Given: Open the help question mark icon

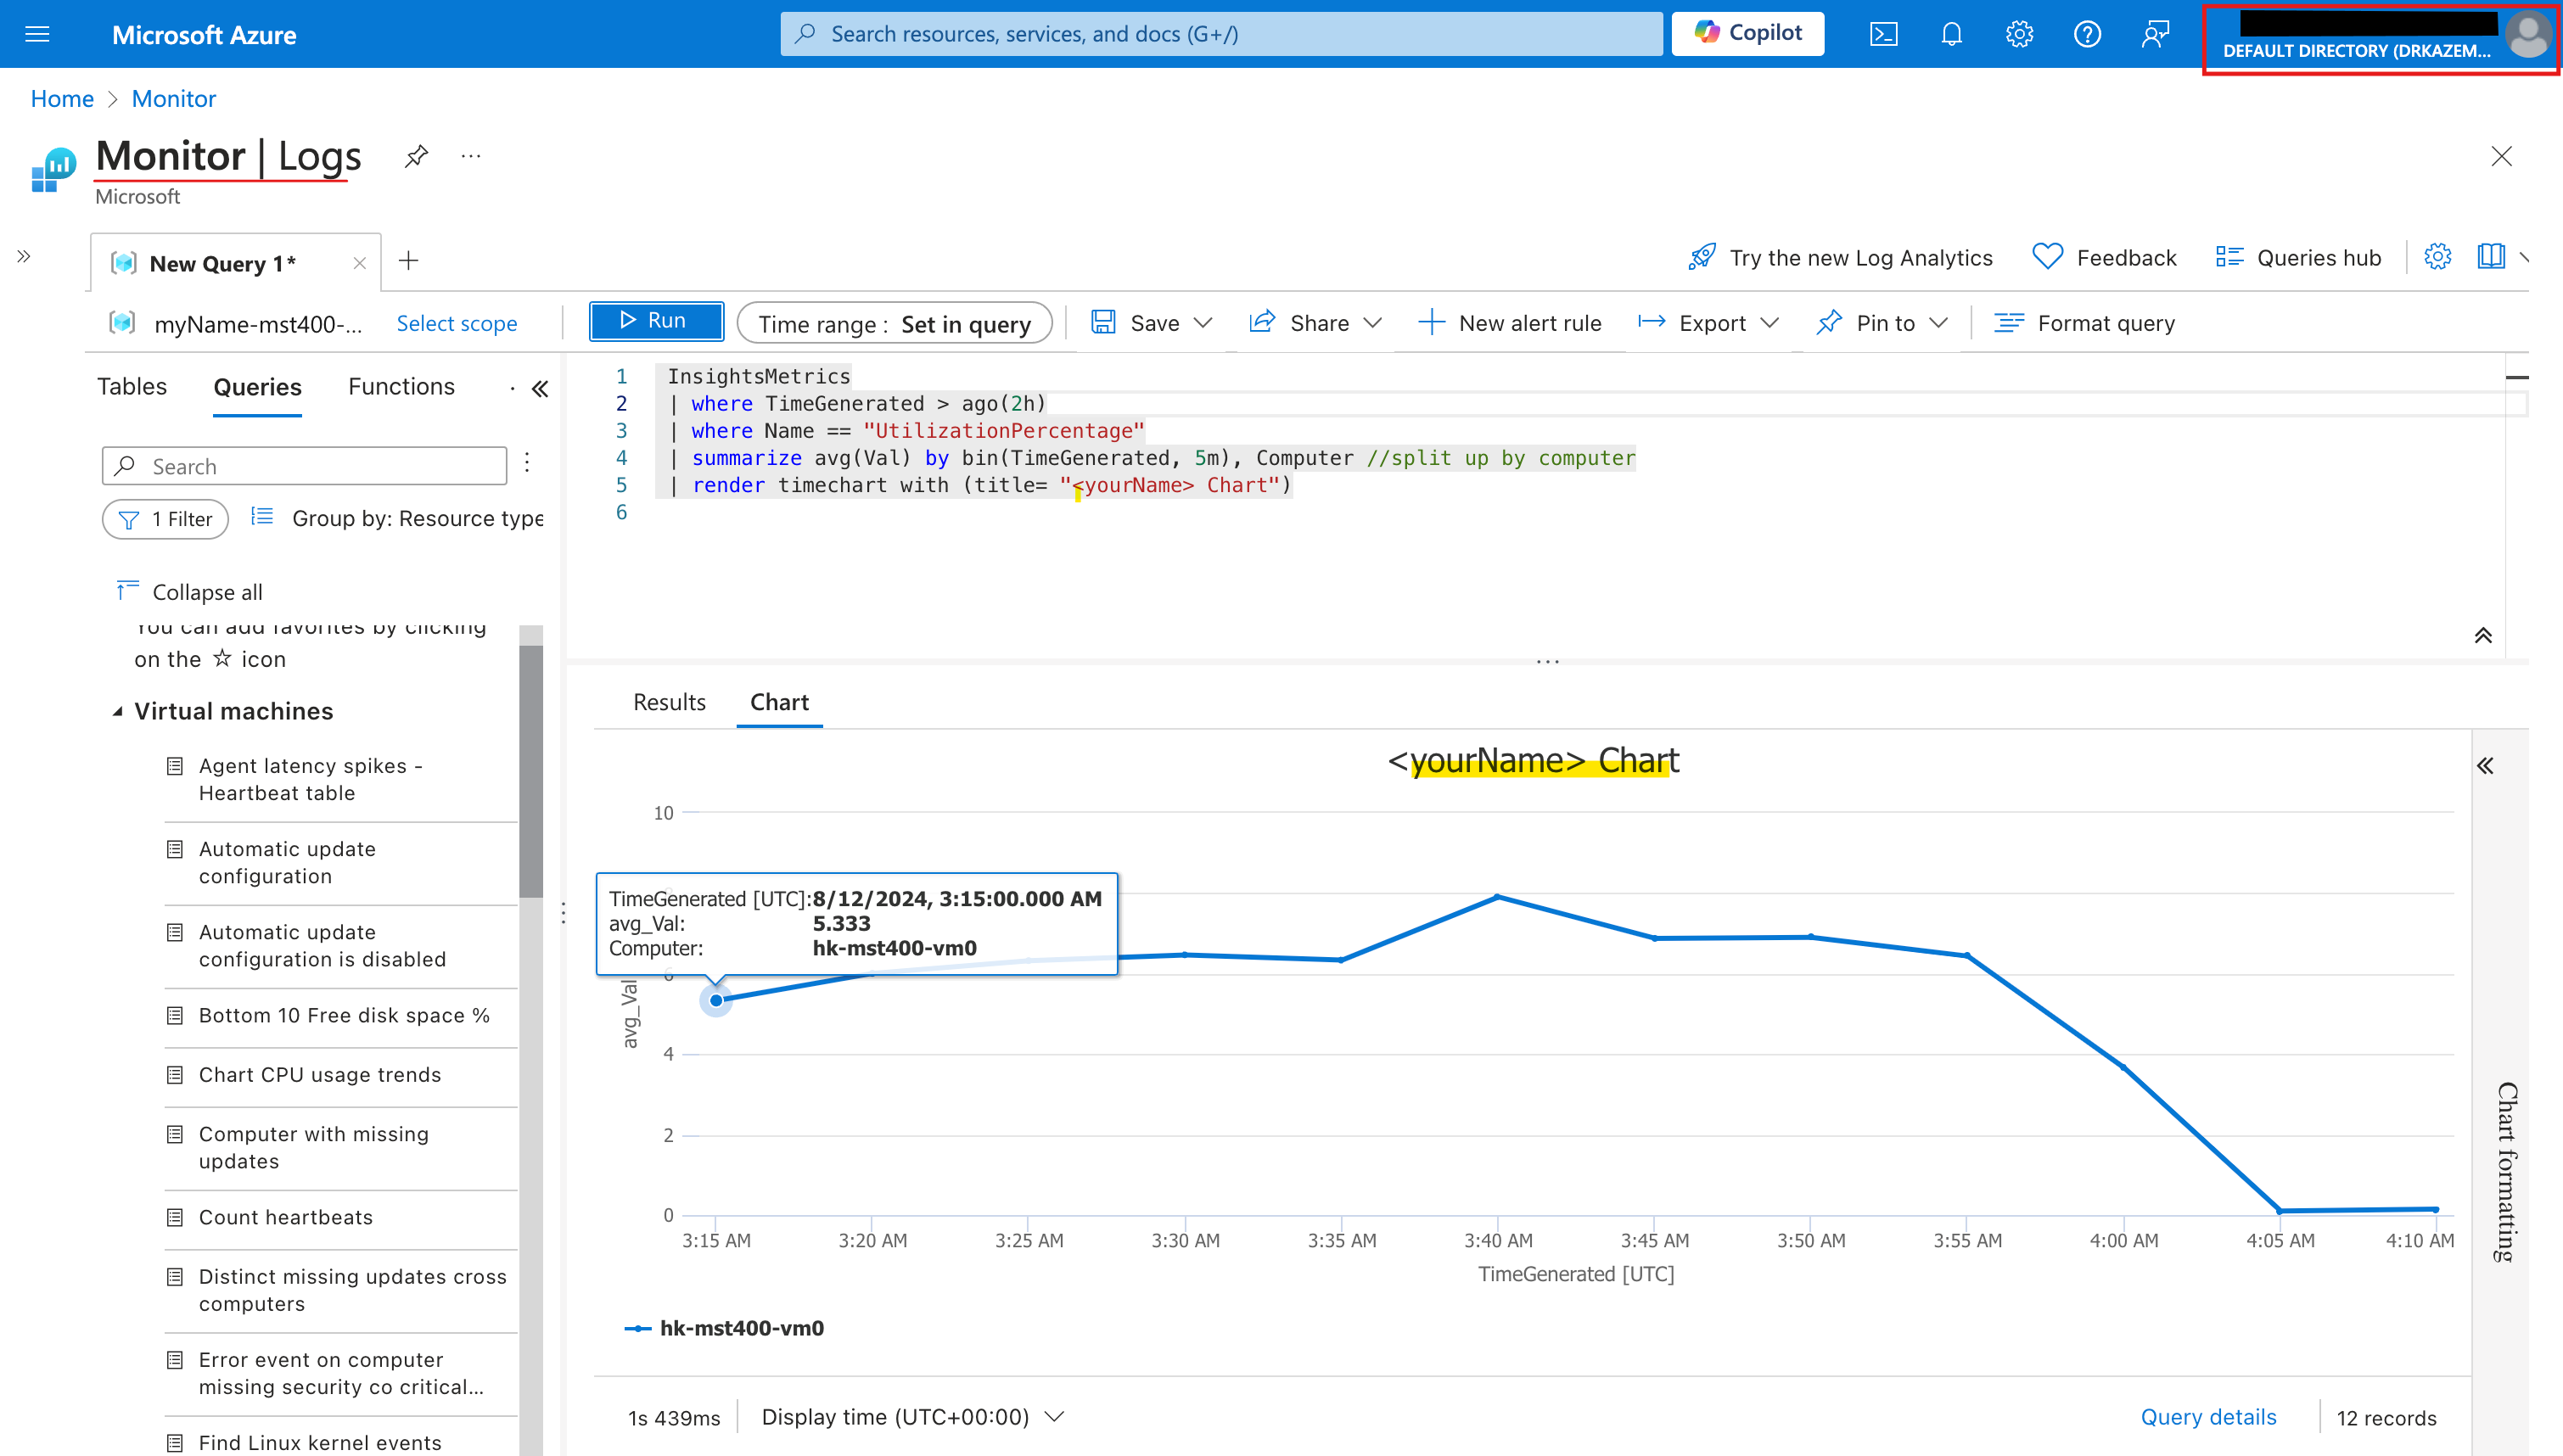Looking at the screenshot, I should point(2087,35).
